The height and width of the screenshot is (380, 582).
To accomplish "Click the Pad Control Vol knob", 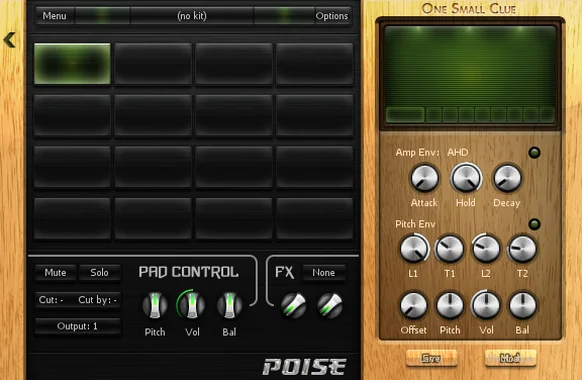I will [x=192, y=306].
